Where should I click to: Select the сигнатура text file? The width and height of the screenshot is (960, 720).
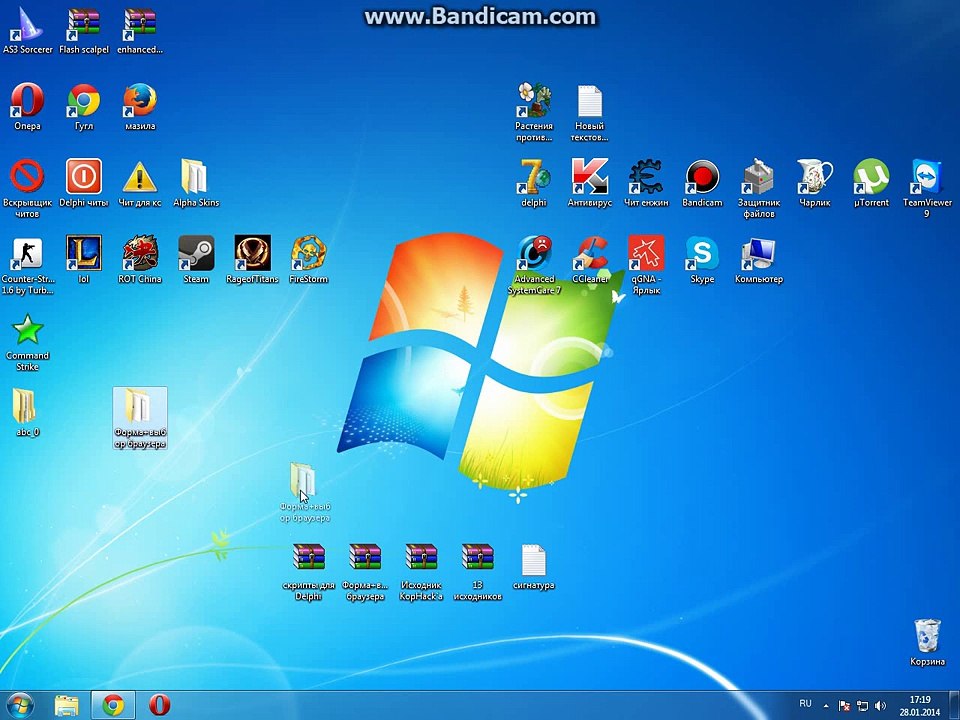(534, 565)
